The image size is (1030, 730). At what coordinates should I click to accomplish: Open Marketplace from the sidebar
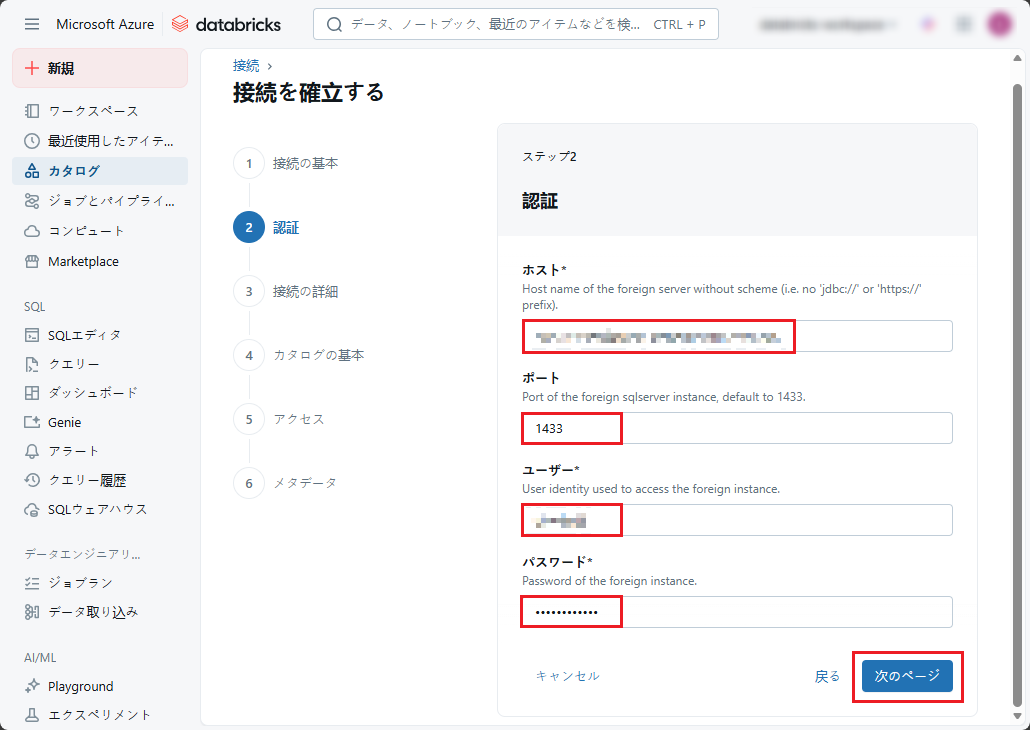[x=83, y=262]
